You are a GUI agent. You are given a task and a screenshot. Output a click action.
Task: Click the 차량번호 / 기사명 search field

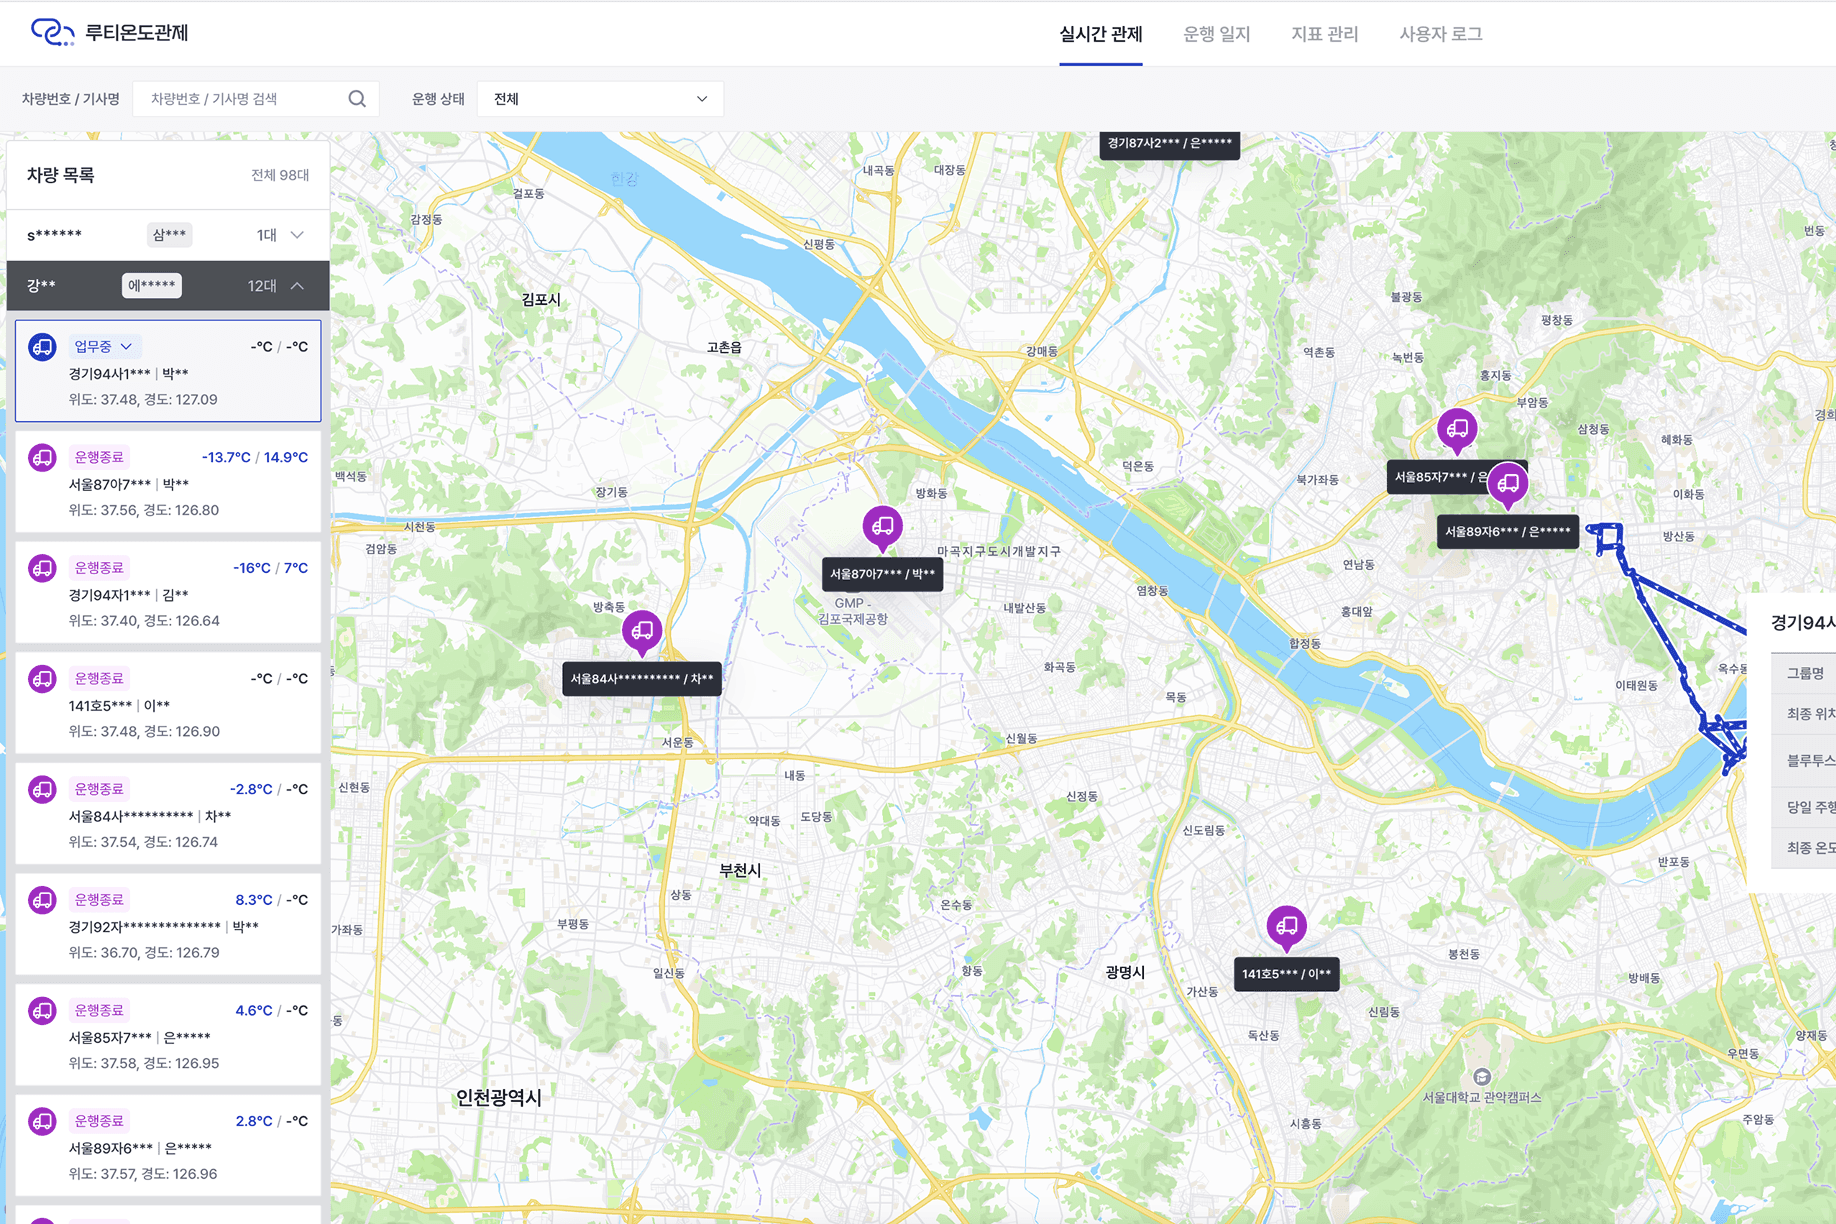click(256, 99)
